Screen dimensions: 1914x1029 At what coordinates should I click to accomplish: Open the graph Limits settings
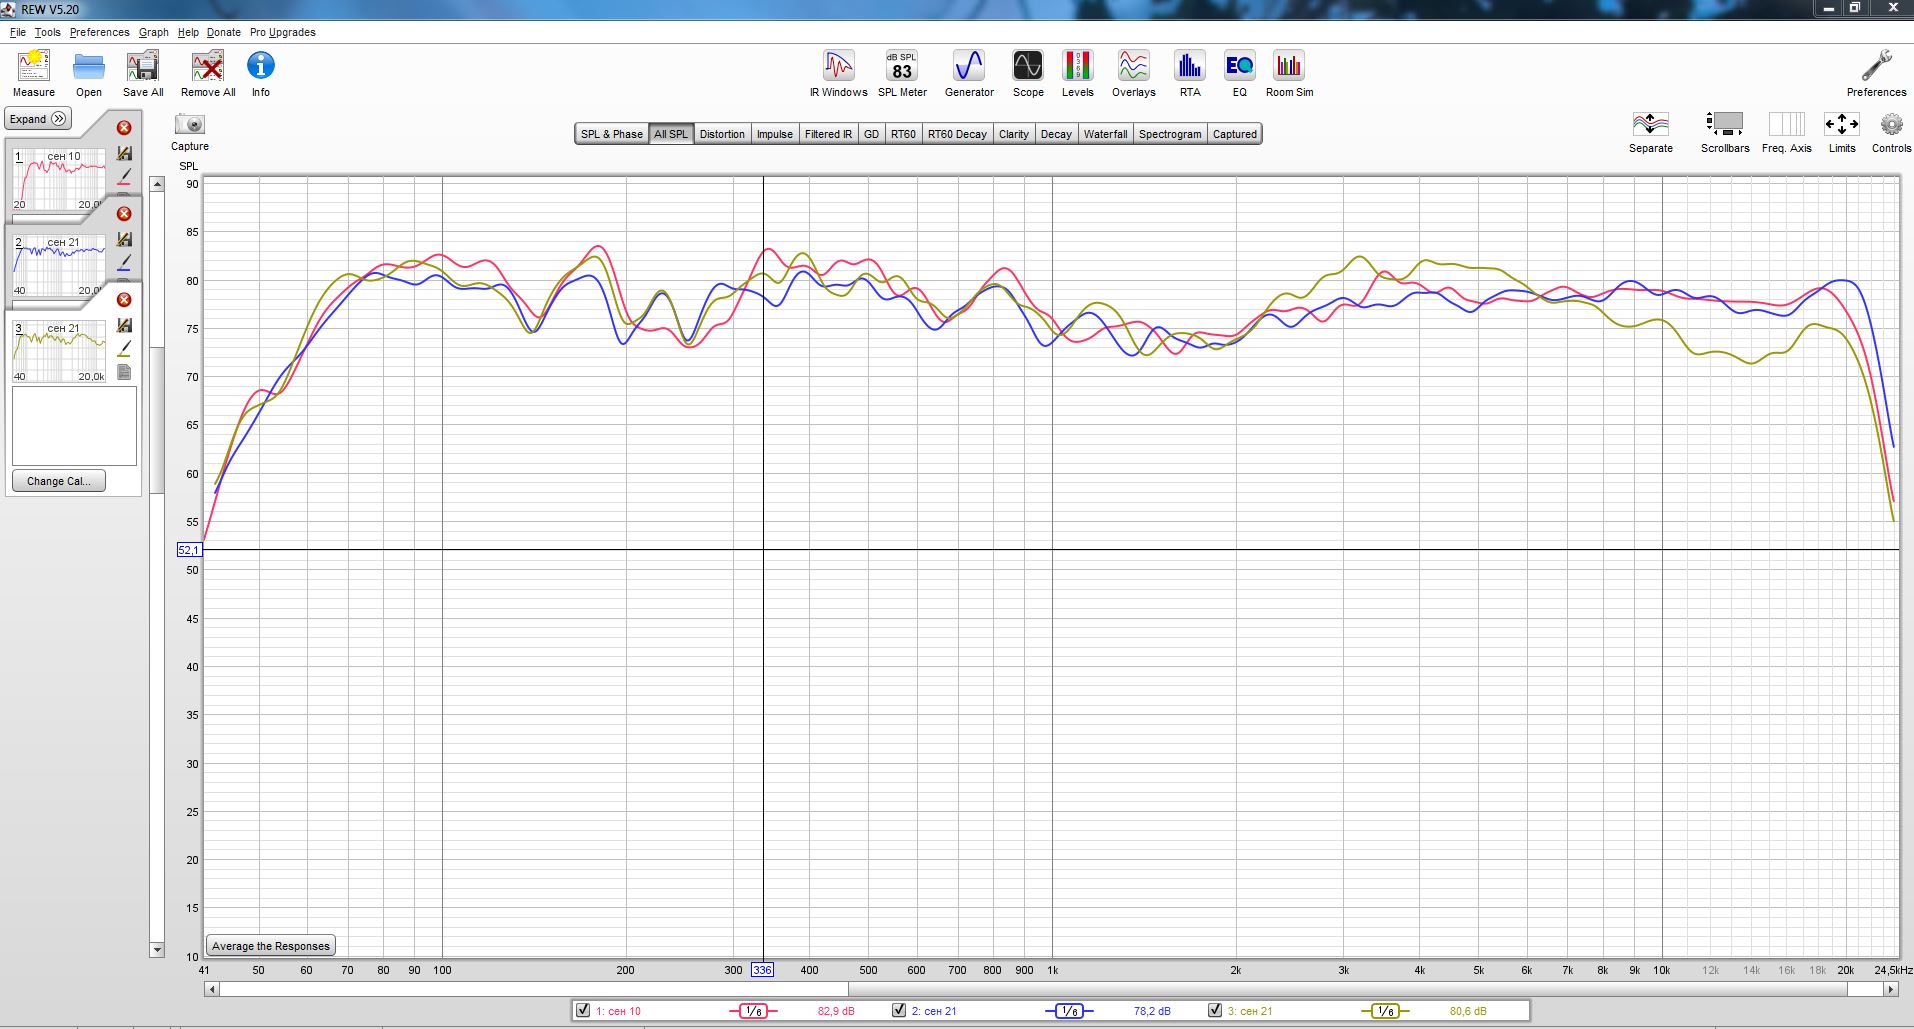(1841, 132)
